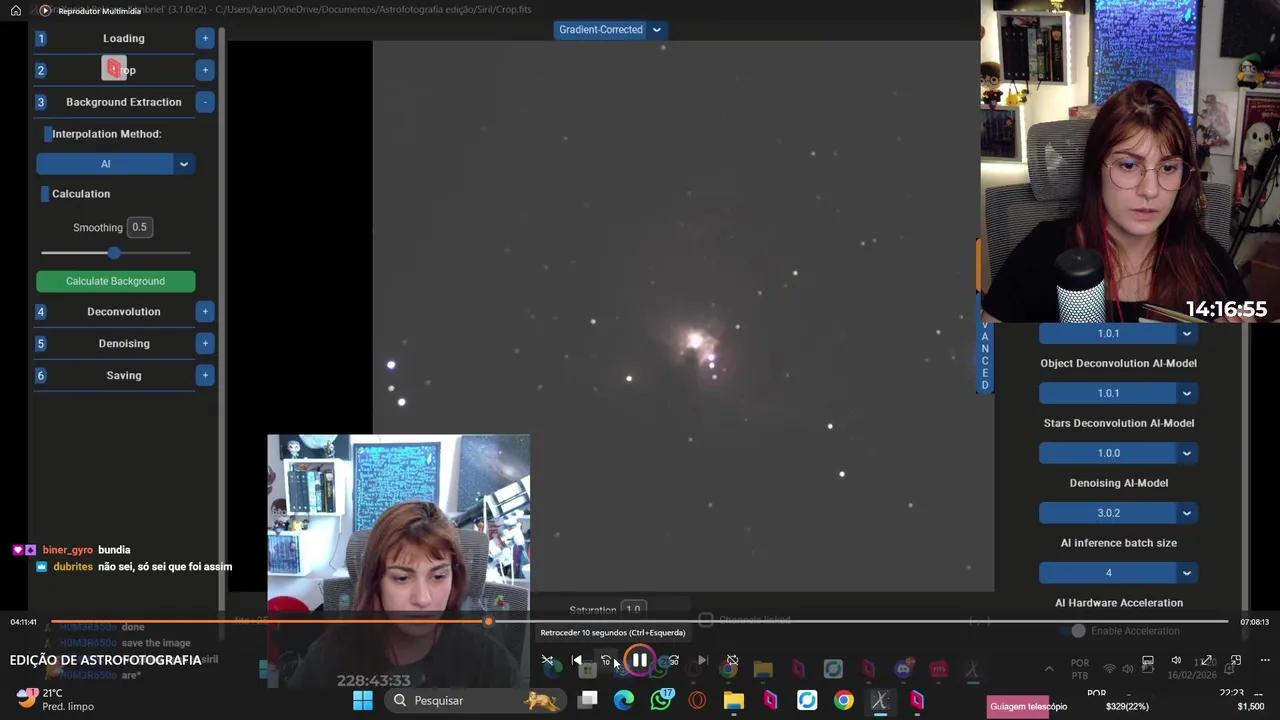Go to media player home icon

pyautogui.click(x=16, y=10)
